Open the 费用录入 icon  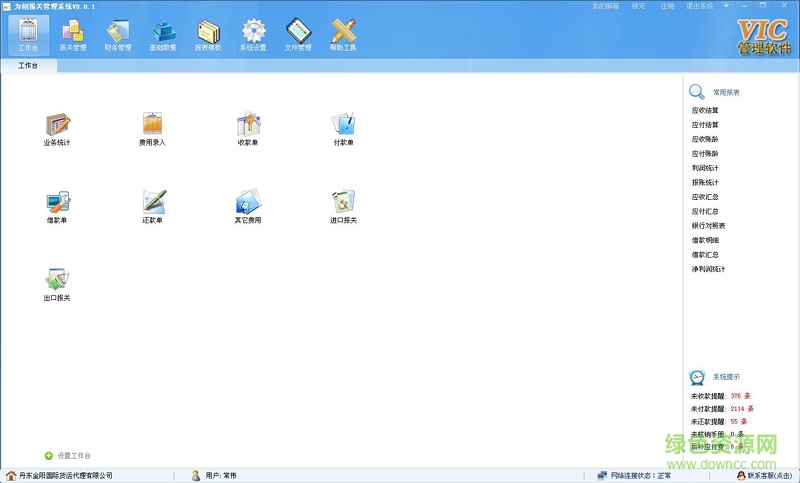152,125
